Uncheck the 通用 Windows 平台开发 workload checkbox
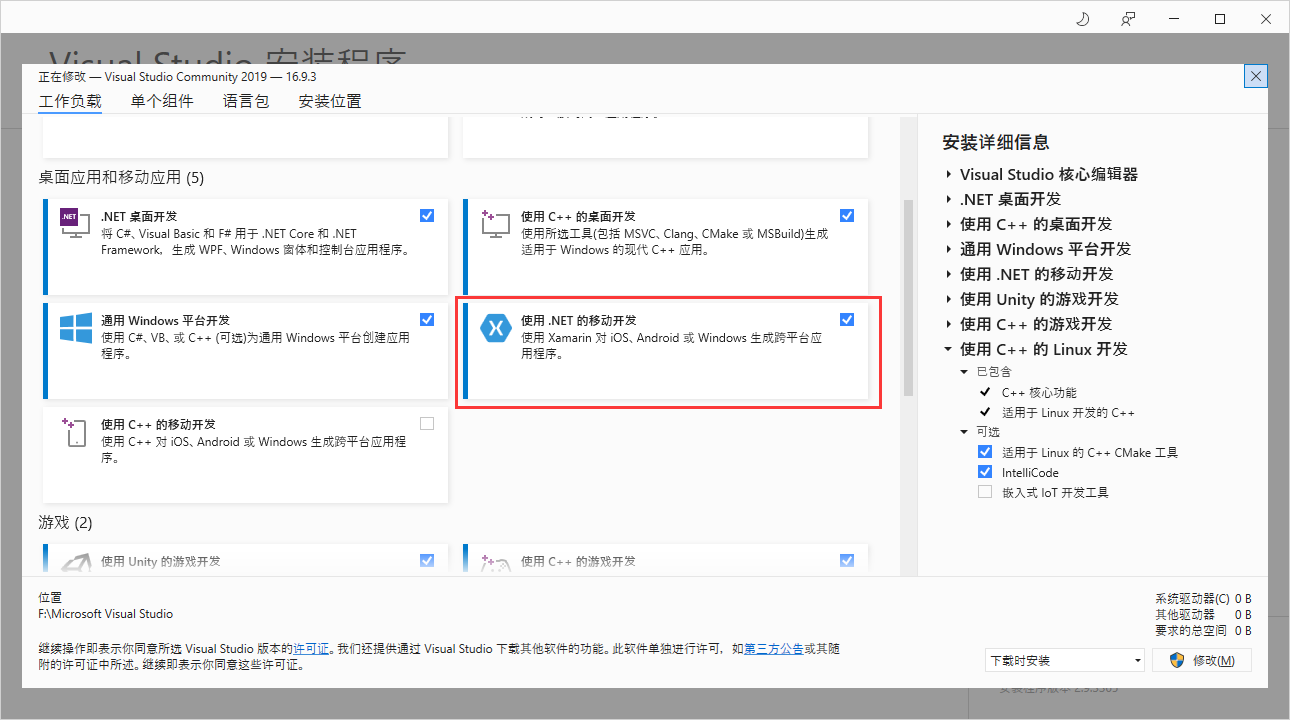The width and height of the screenshot is (1290, 720). click(427, 319)
